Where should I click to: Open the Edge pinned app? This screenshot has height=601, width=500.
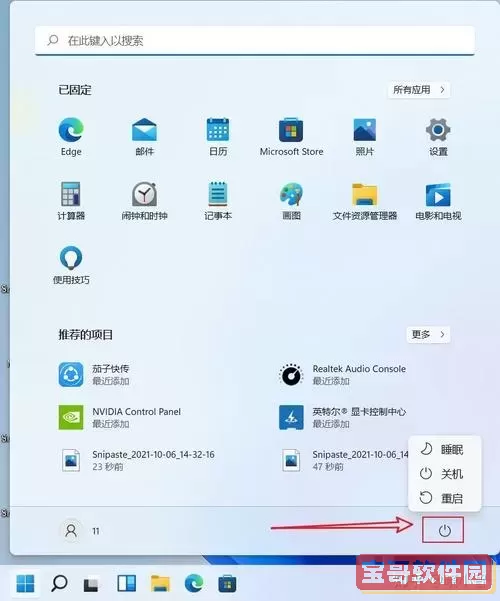coord(71,137)
